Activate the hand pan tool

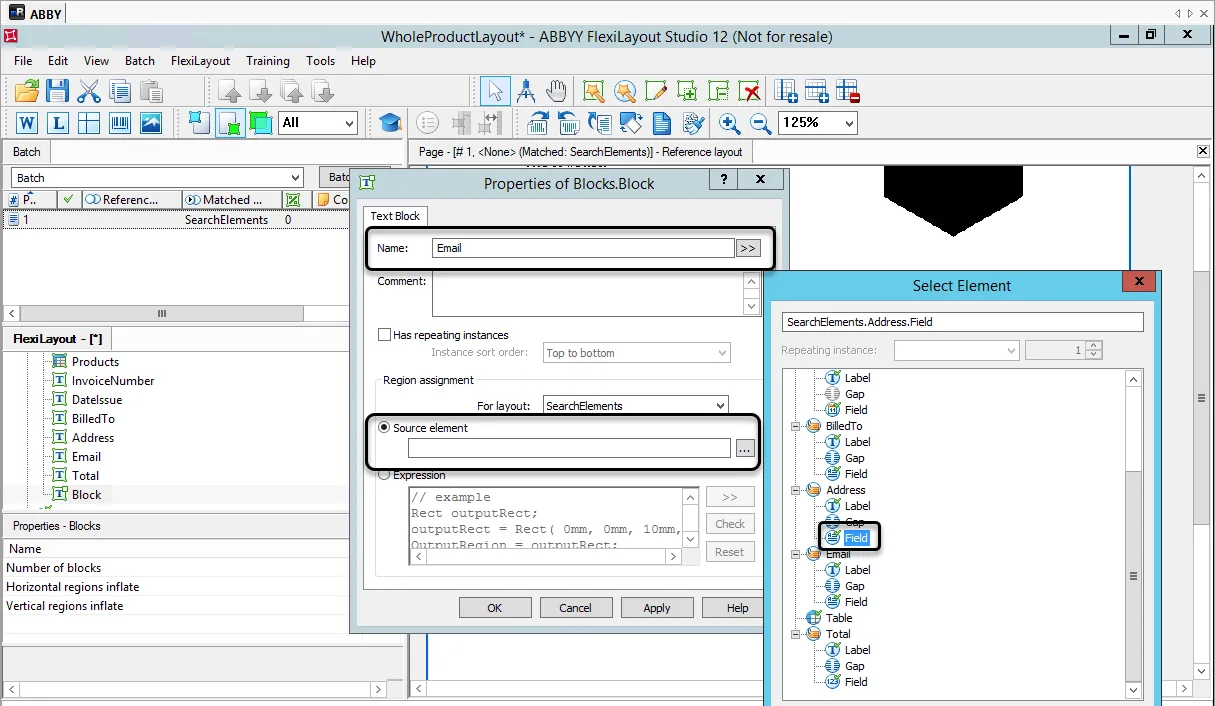(x=557, y=92)
